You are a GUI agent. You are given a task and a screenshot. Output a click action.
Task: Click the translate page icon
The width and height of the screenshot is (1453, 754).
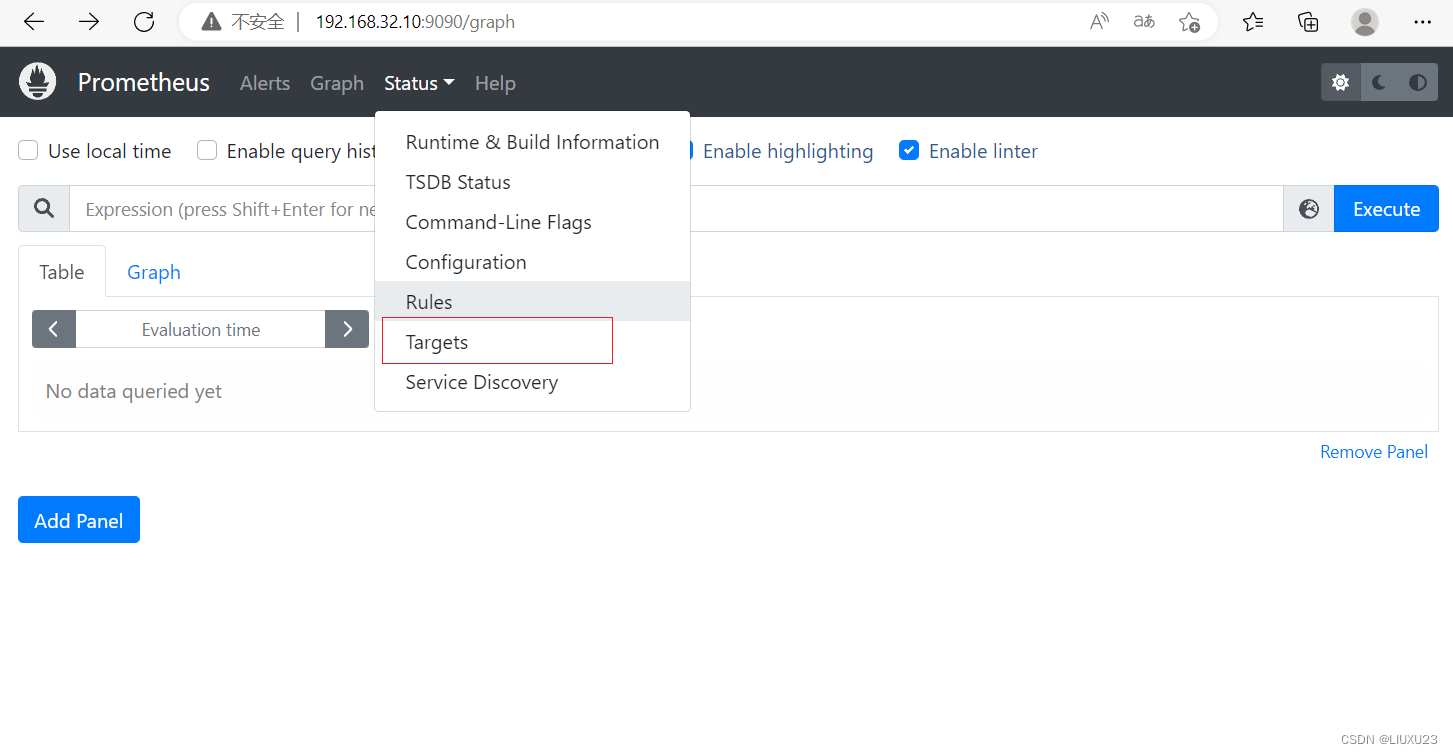coord(1144,22)
